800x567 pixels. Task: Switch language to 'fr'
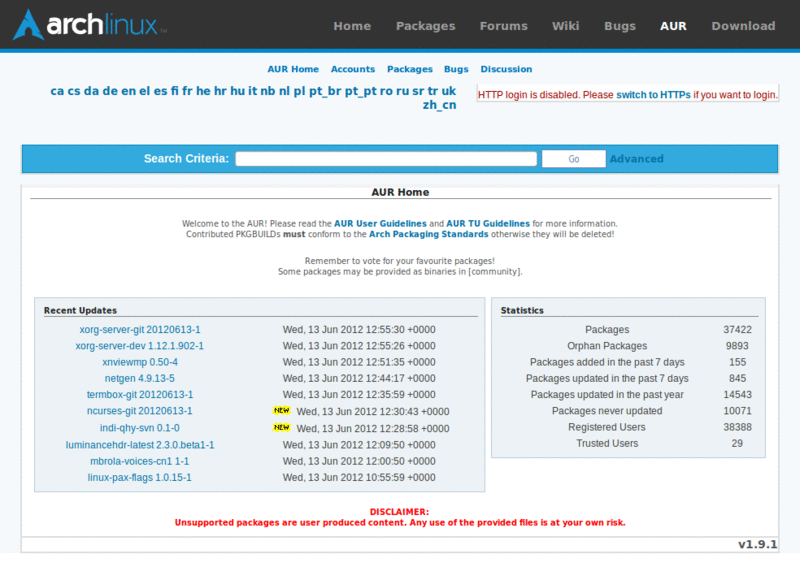[188, 91]
